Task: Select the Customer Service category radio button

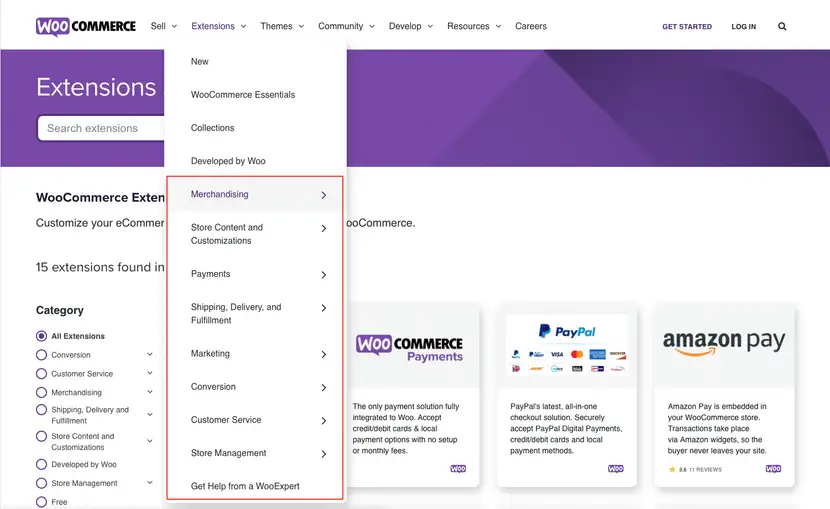Action: click(x=41, y=374)
